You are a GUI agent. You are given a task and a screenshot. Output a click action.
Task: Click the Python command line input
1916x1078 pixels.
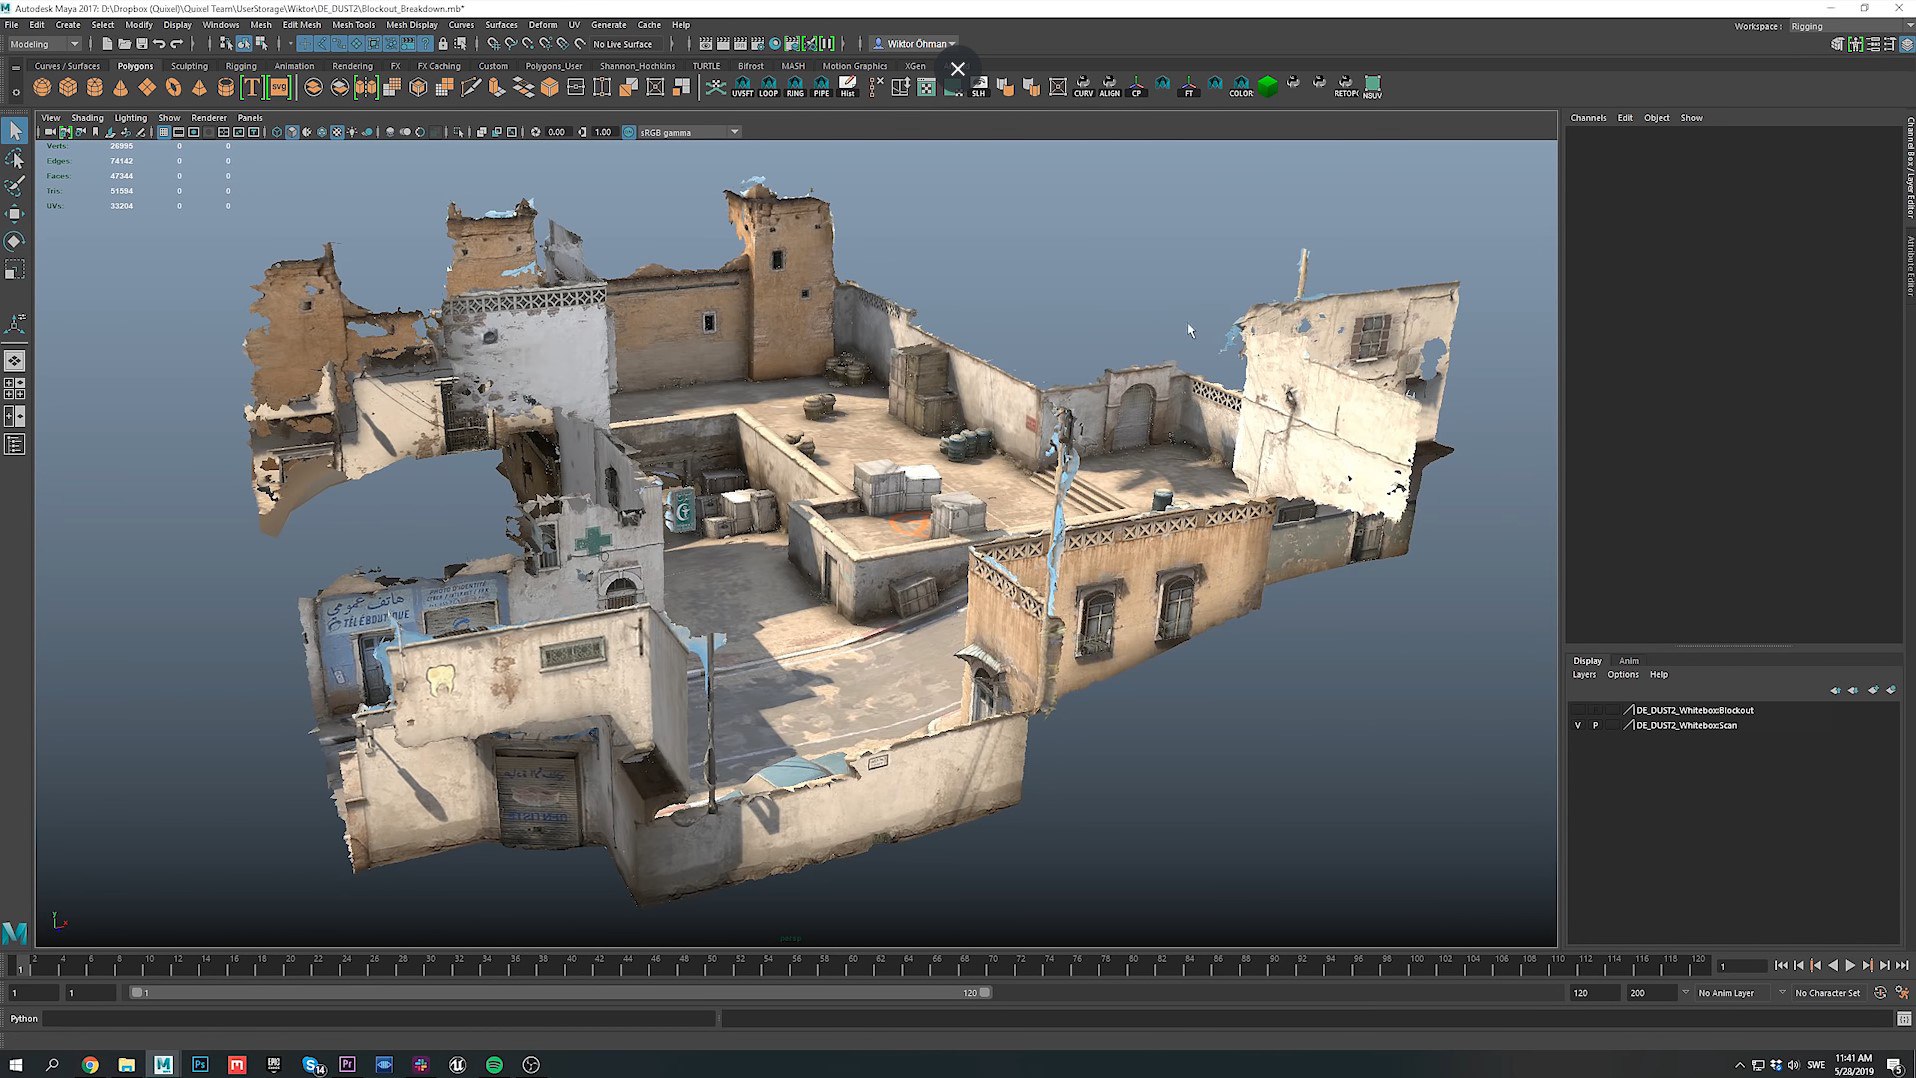(380, 1019)
